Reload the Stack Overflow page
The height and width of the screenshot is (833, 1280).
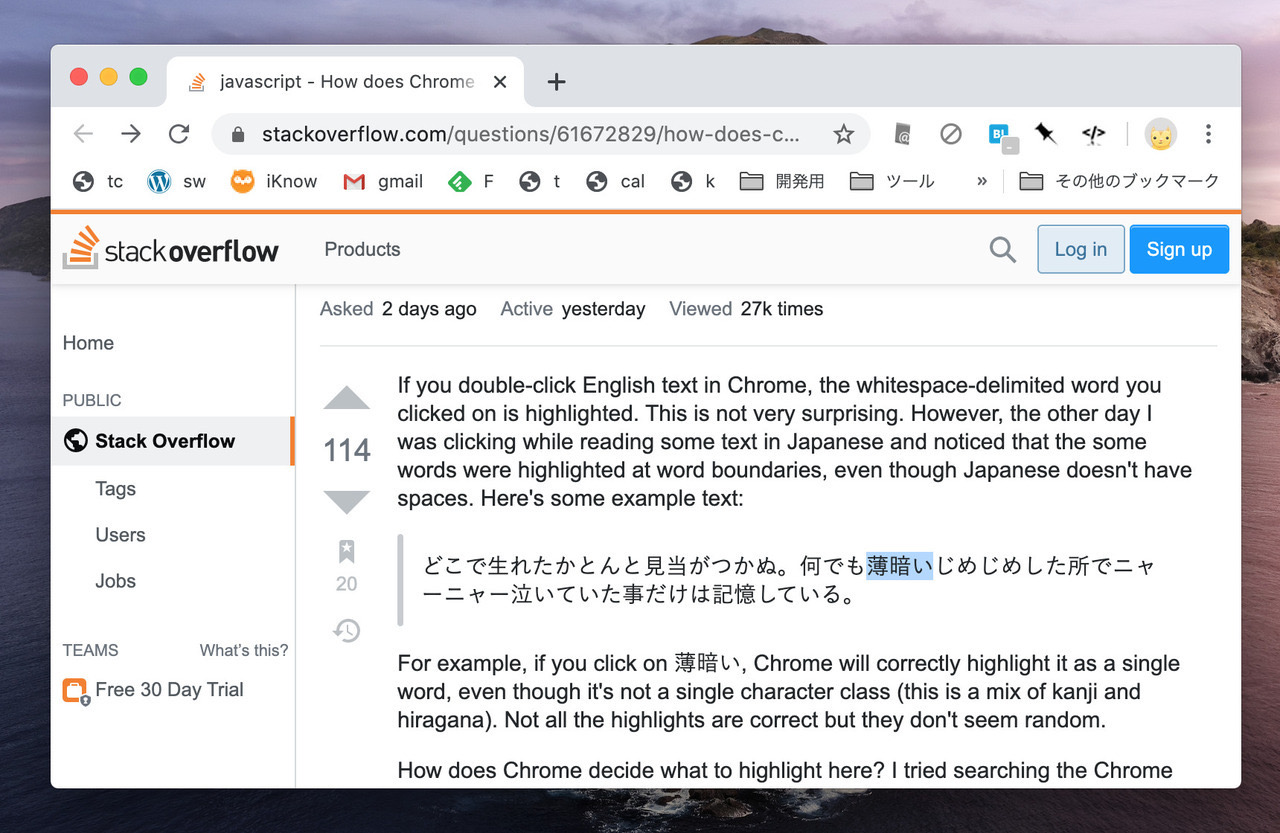179,134
